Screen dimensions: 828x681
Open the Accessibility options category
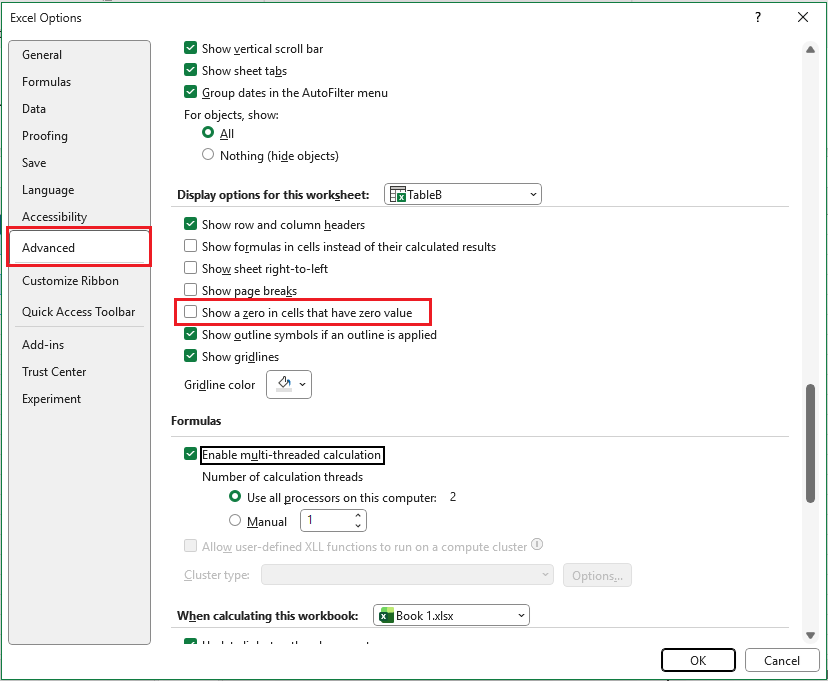coord(54,217)
